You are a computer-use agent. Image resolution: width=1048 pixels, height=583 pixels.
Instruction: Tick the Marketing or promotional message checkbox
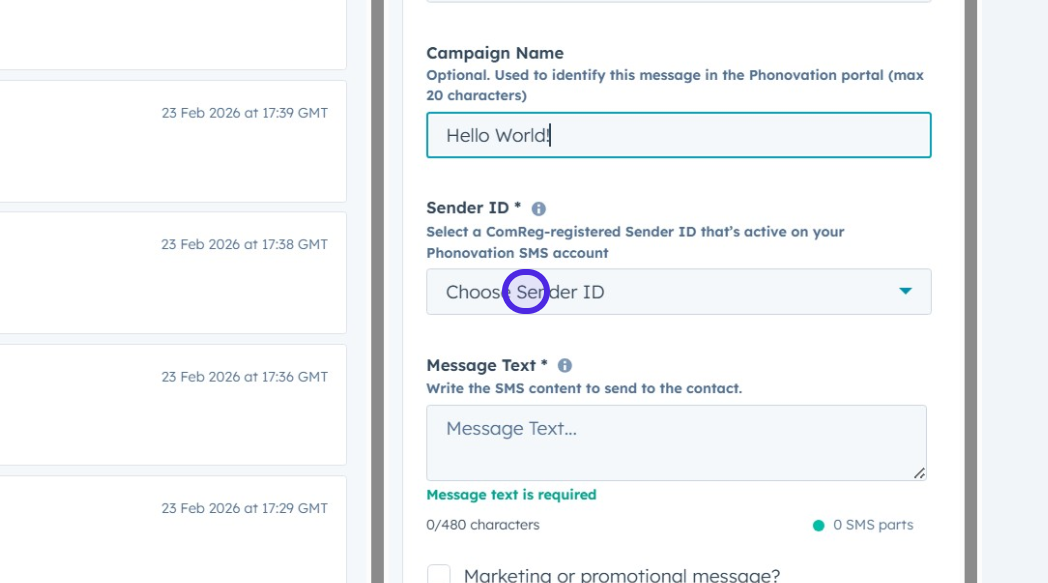pos(438,575)
